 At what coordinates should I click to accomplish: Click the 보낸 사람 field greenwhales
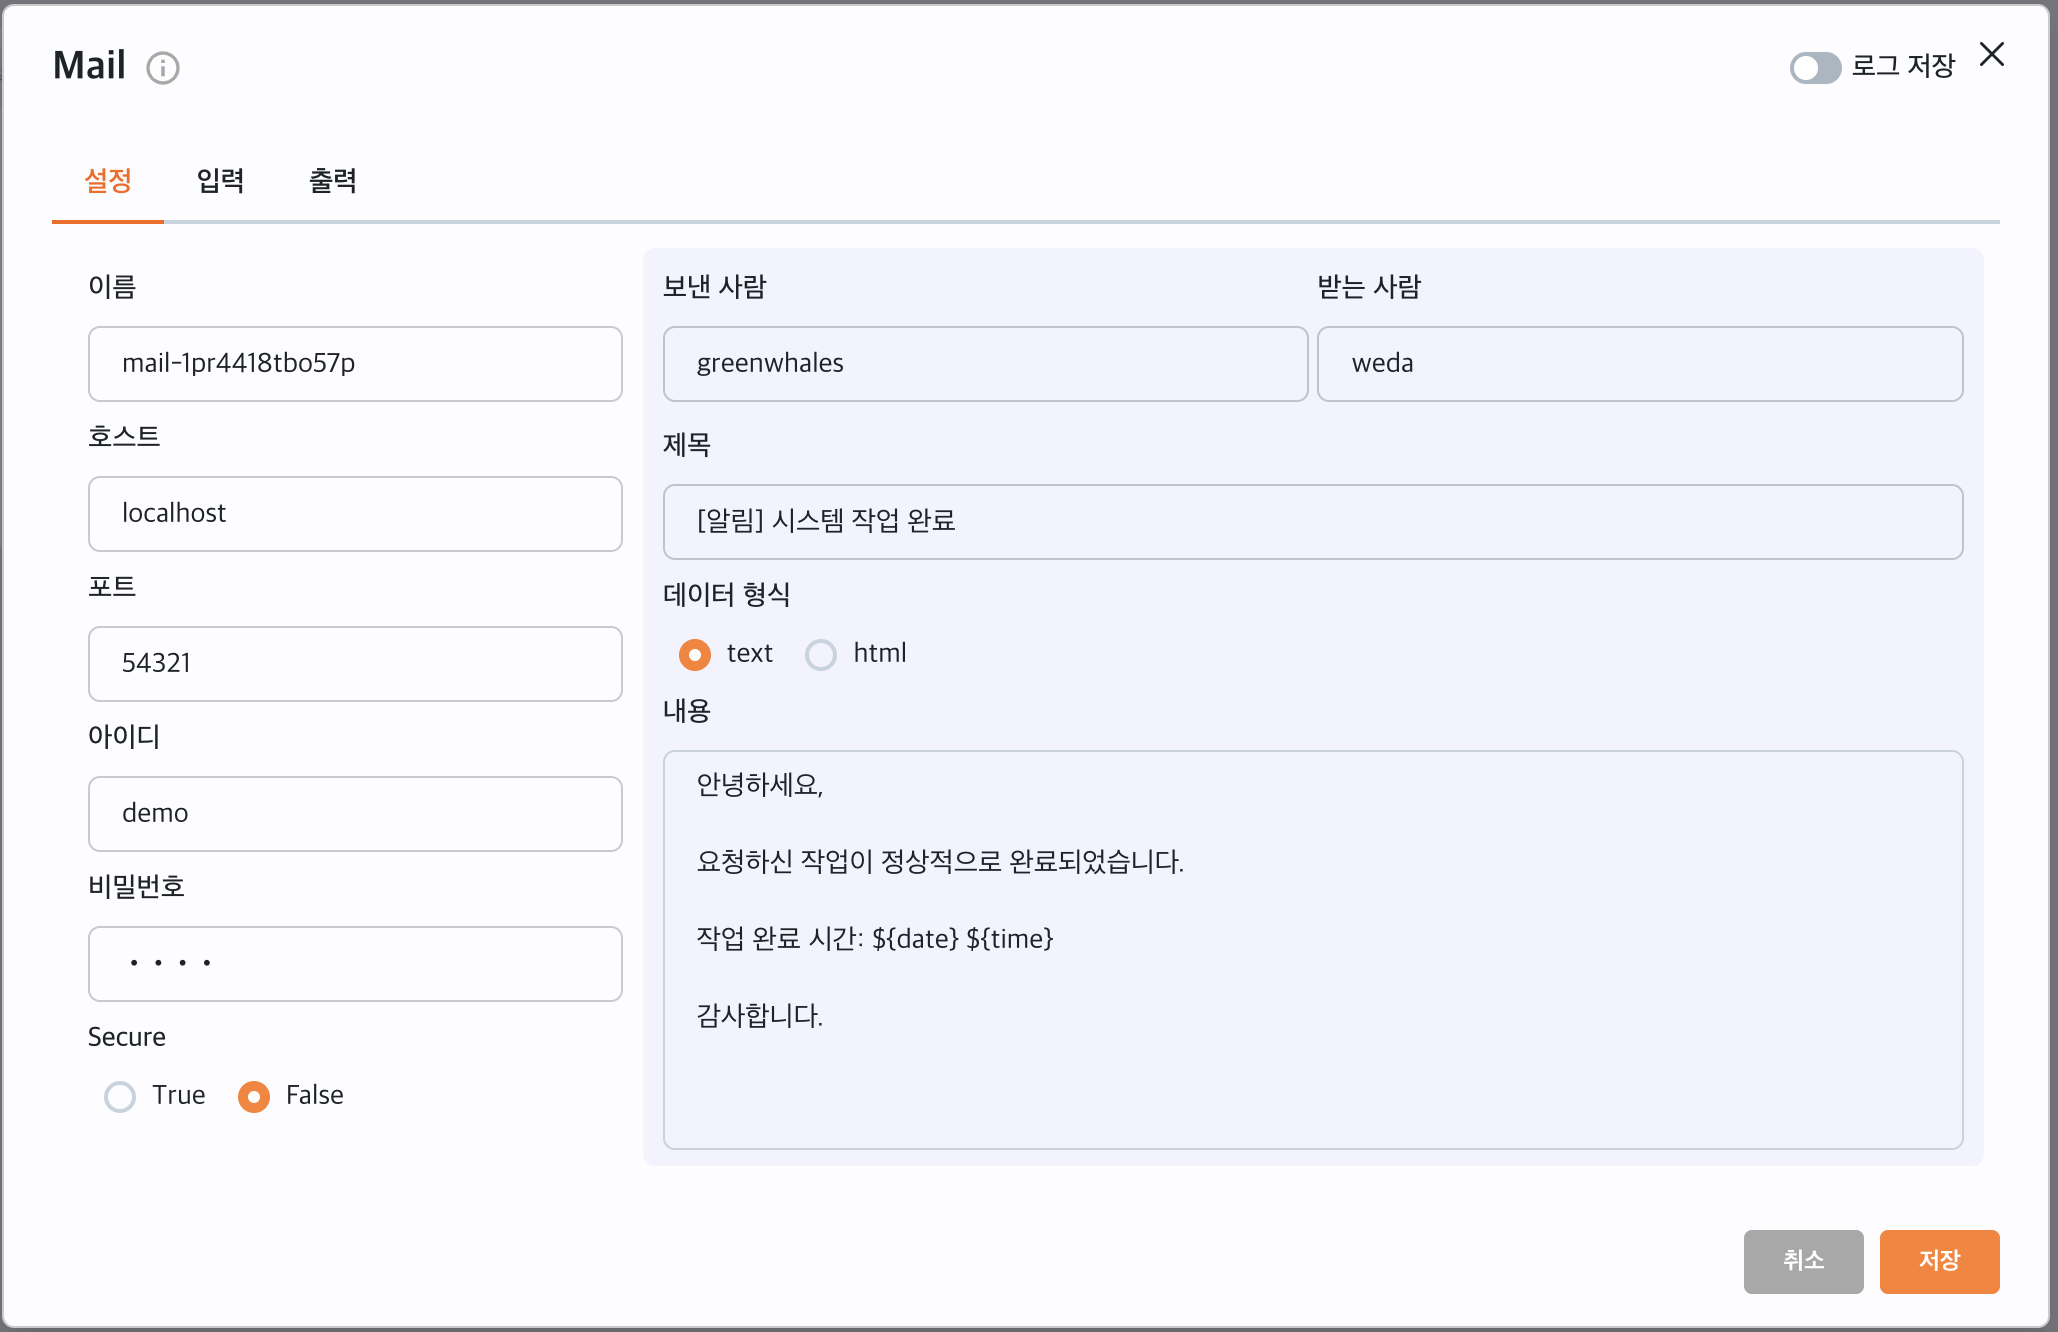[985, 364]
